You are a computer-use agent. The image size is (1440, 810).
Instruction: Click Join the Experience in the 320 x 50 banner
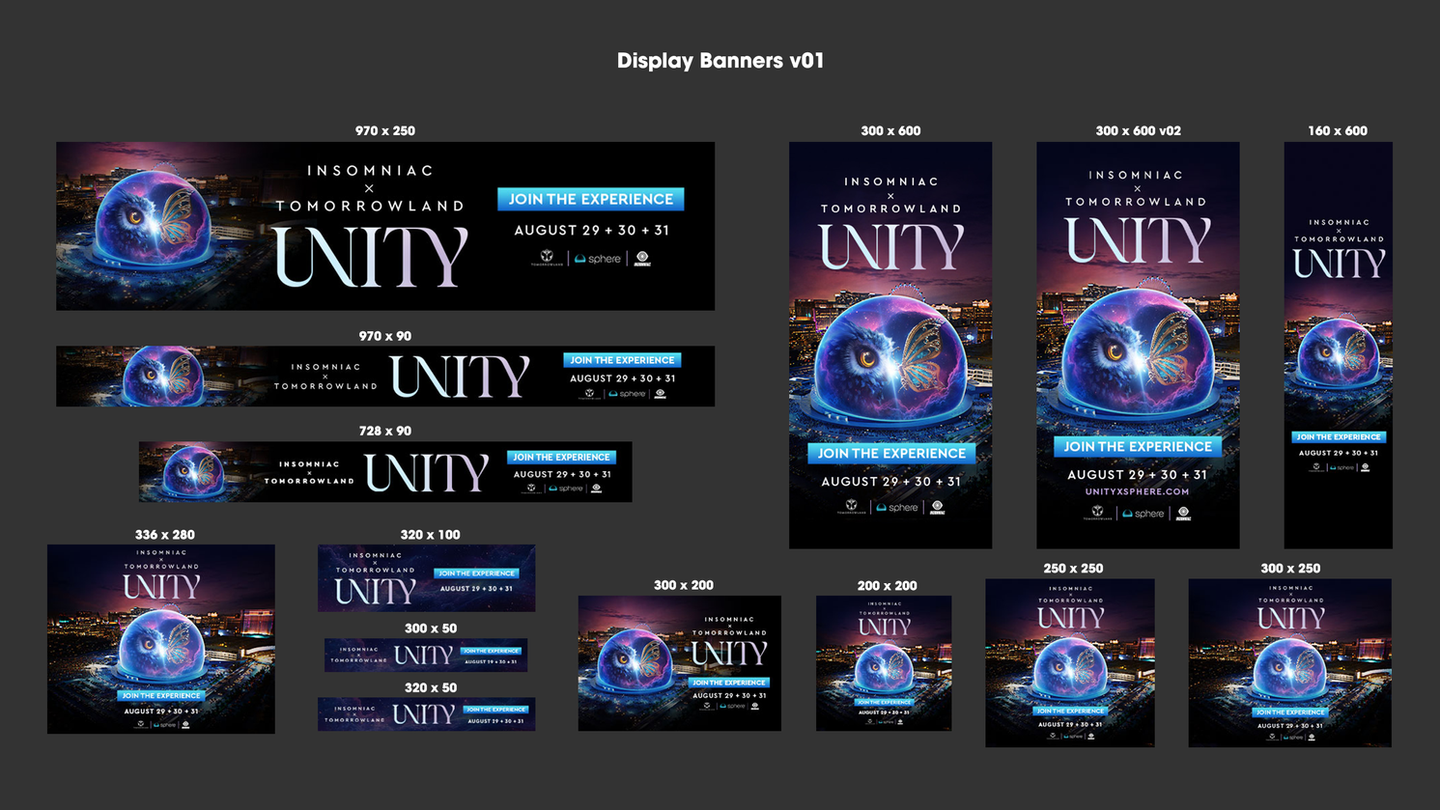[x=497, y=710]
